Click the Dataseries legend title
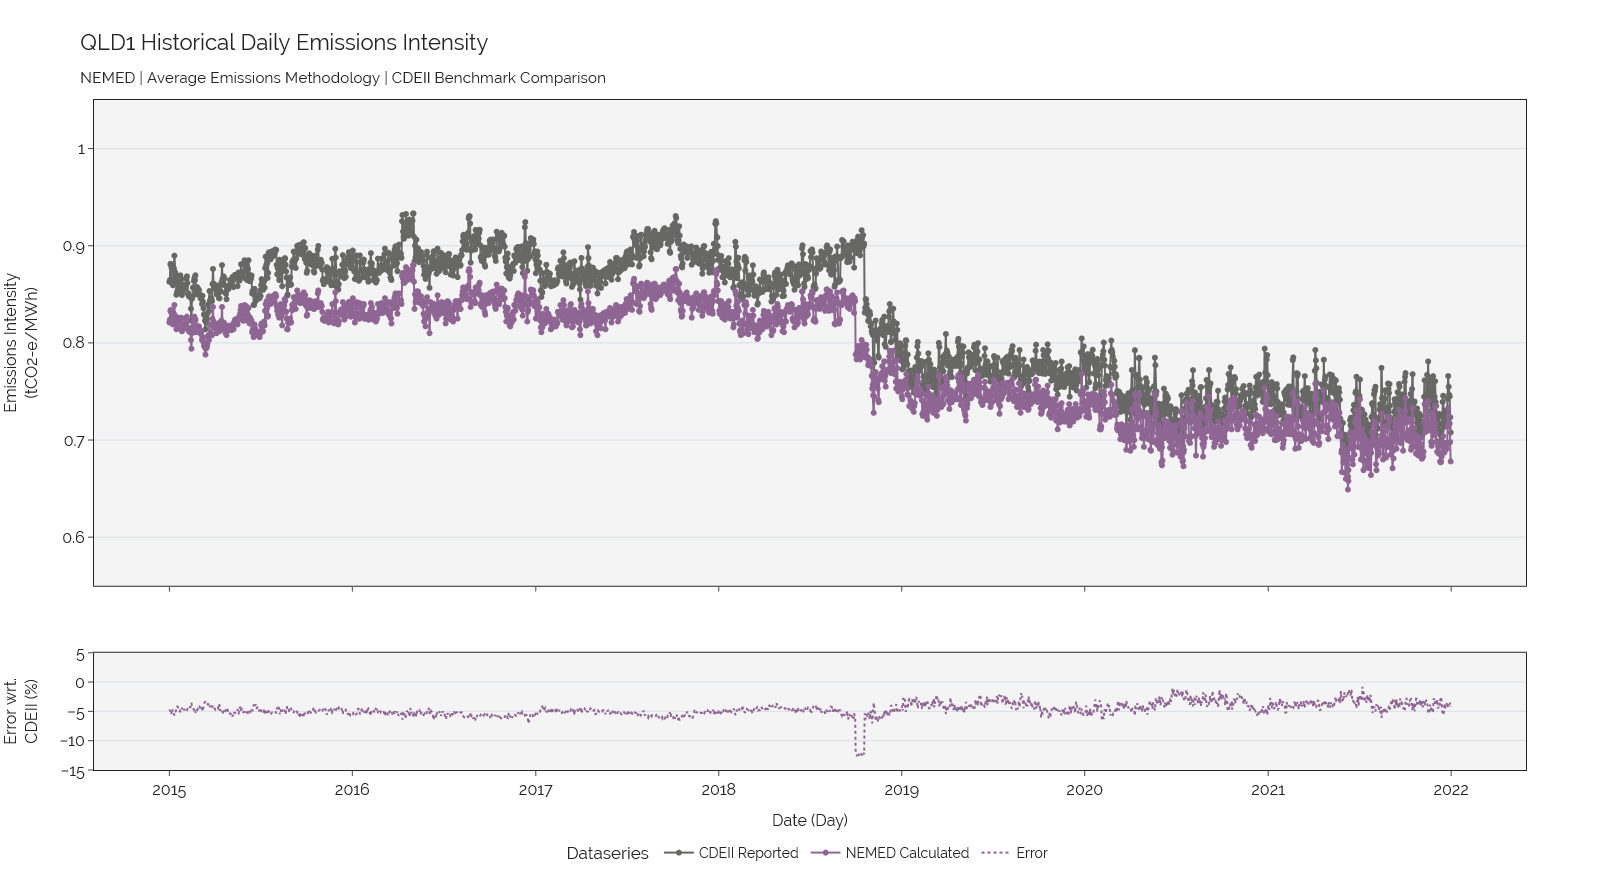 coord(607,853)
